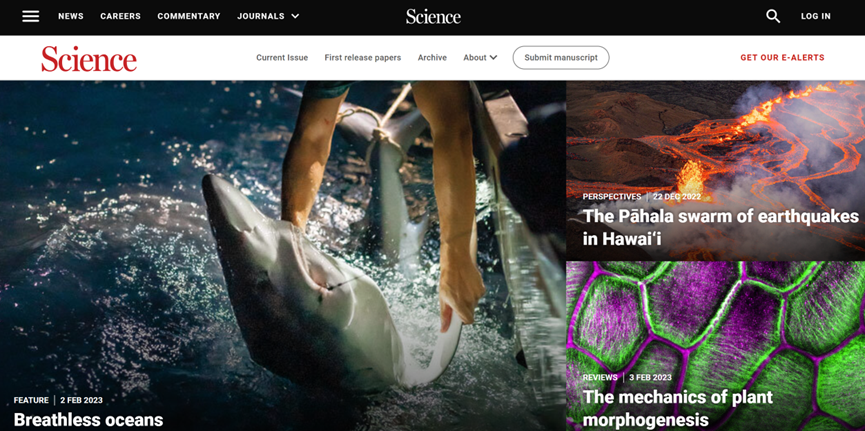Open the Current Issue link
The height and width of the screenshot is (431, 865).
[282, 57]
